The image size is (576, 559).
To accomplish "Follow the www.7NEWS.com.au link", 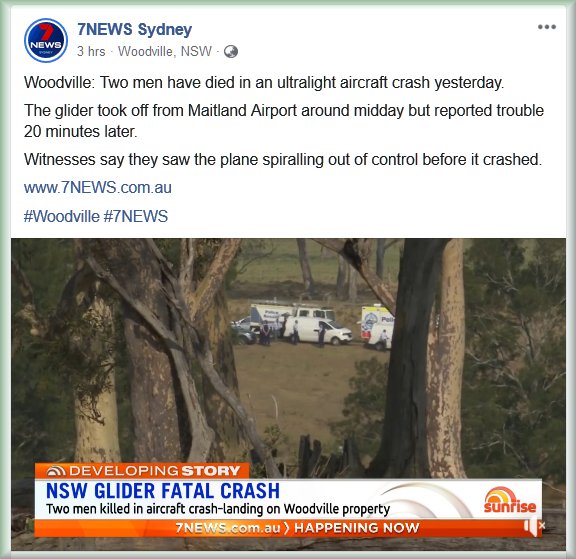I will point(98,188).
